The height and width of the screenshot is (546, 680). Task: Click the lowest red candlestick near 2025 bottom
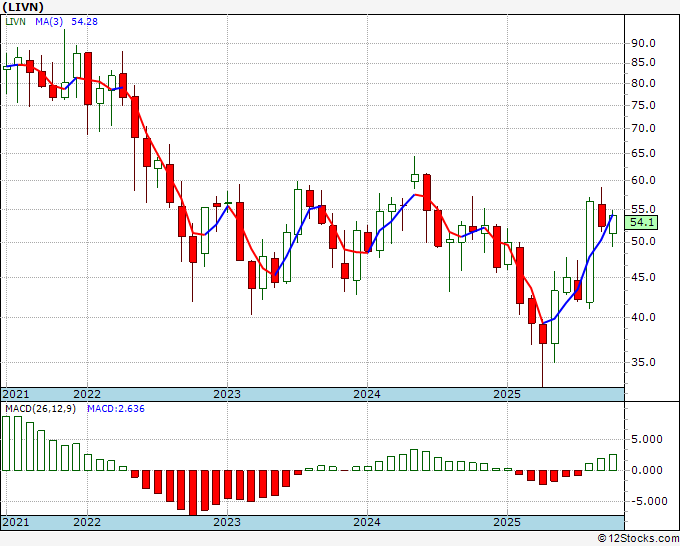point(543,334)
